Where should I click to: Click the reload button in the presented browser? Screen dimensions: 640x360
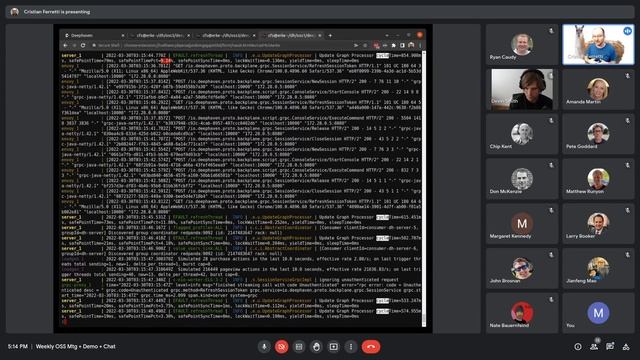[83, 45]
